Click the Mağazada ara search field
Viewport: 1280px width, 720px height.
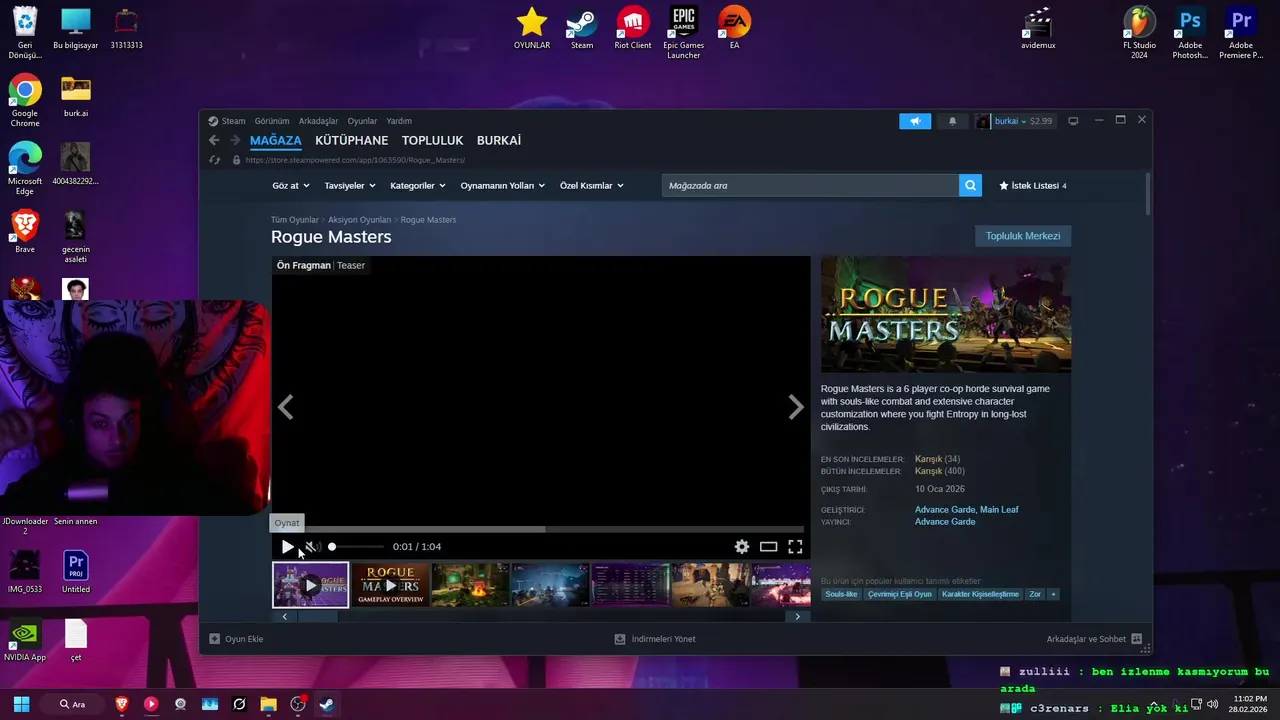pos(810,186)
